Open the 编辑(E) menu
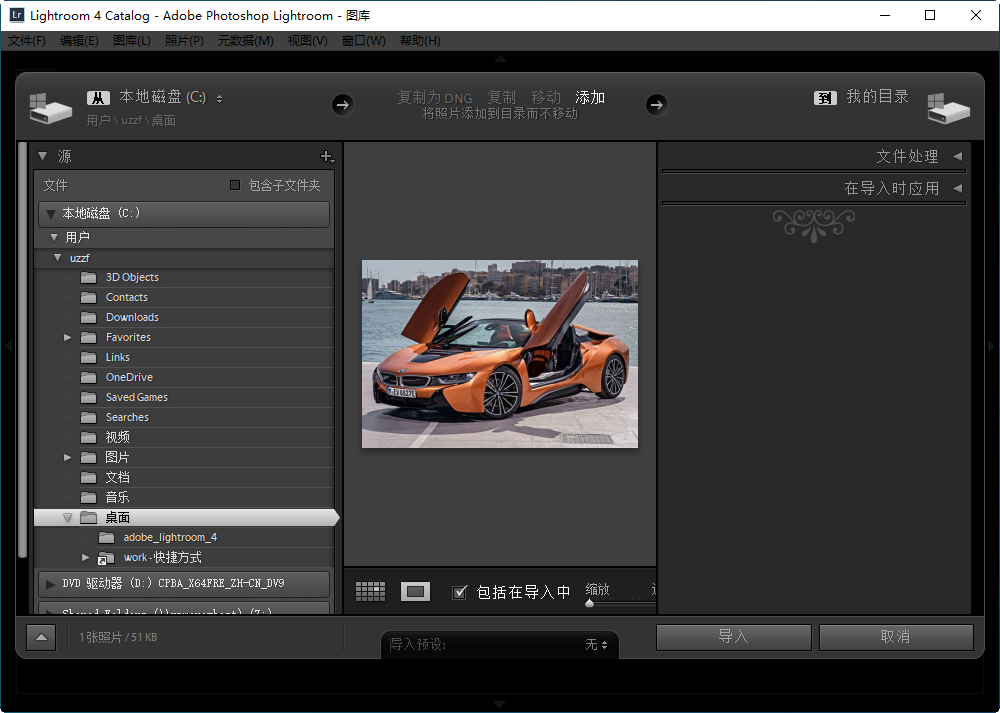1000x713 pixels. [79, 41]
